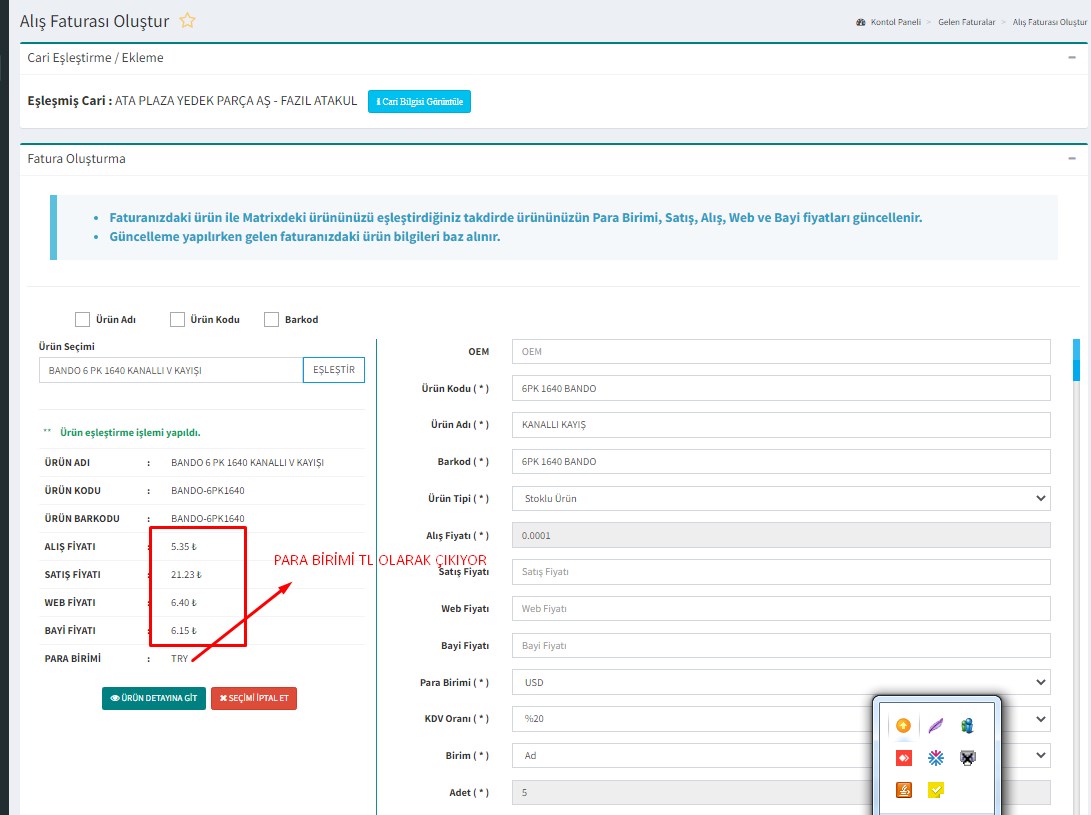Click the disconnected network tray icon
The width and height of the screenshot is (1091, 815).
[967, 757]
